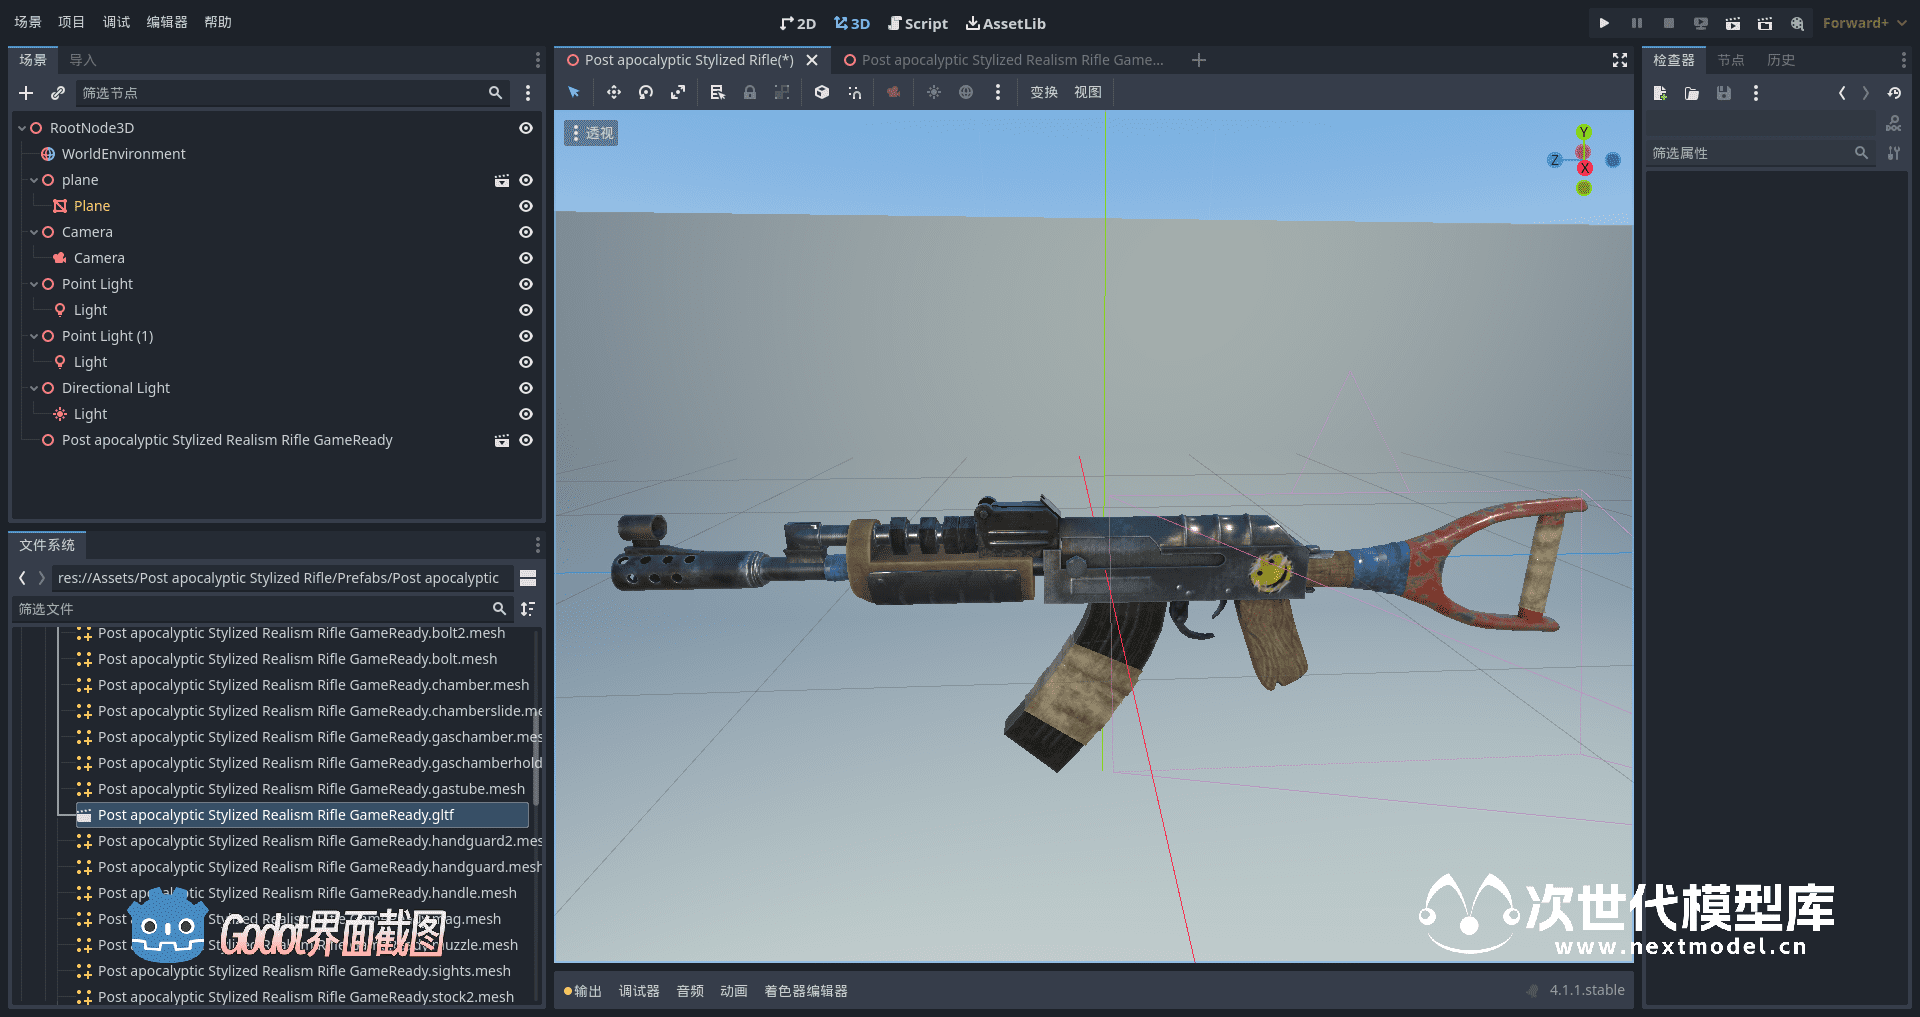Collapse the Camera node tree
The height and width of the screenshot is (1017, 1920).
click(x=34, y=232)
